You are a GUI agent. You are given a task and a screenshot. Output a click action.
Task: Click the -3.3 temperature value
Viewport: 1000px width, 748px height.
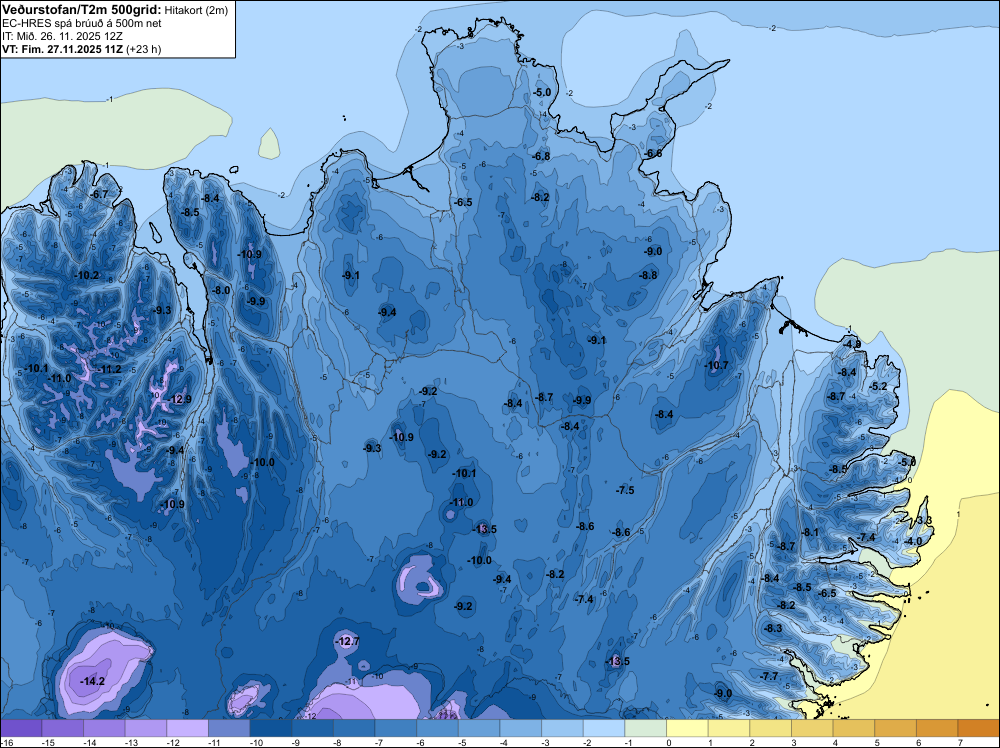click(x=923, y=520)
